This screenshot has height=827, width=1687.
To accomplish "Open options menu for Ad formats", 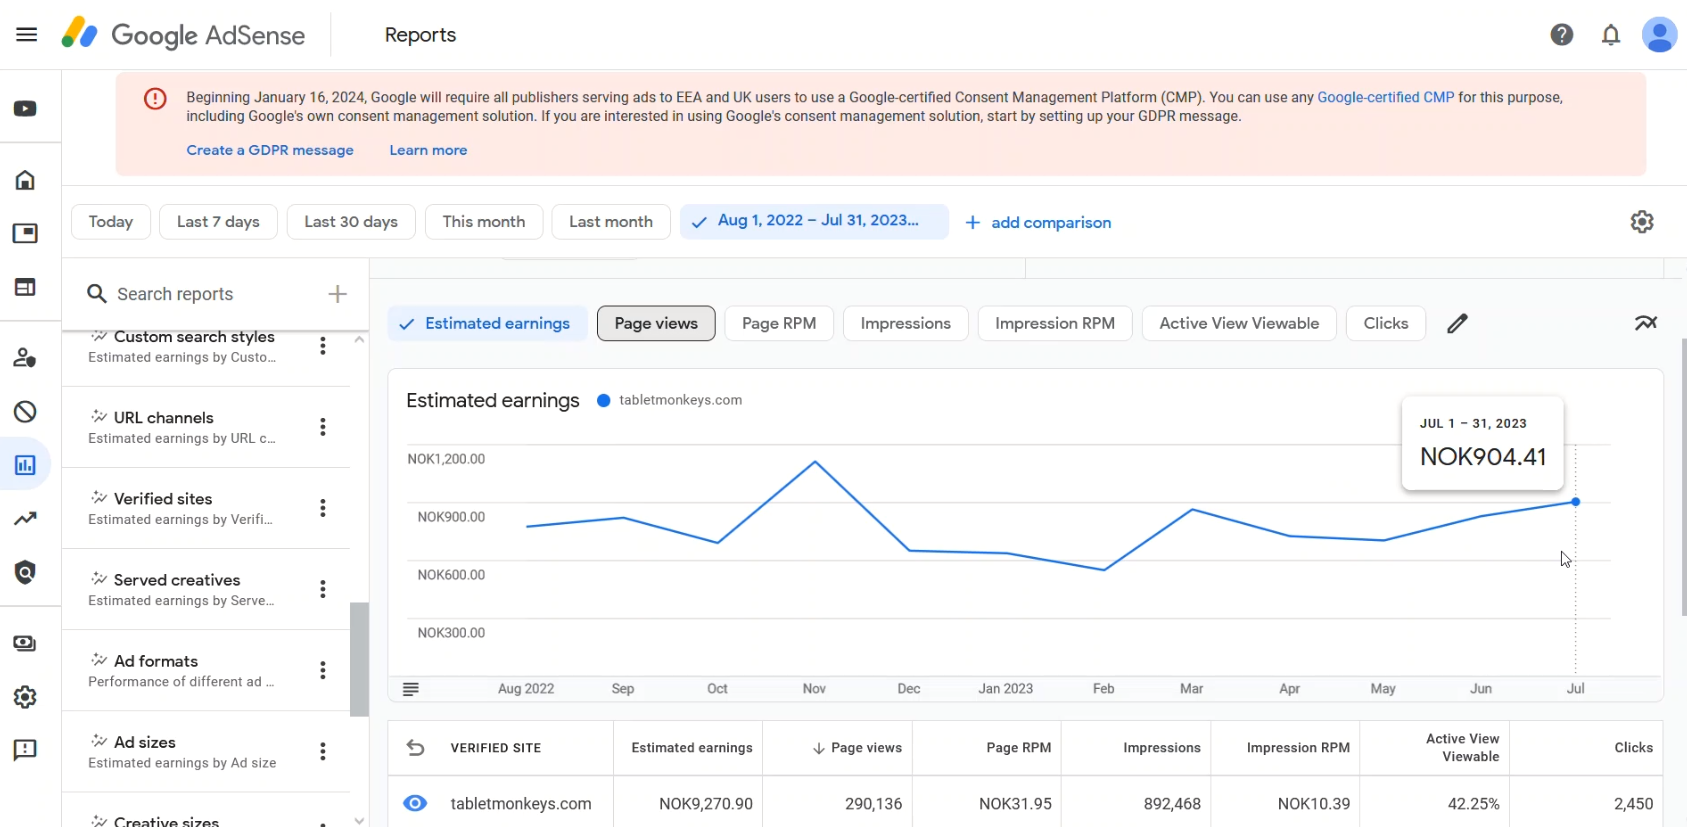I will (322, 670).
